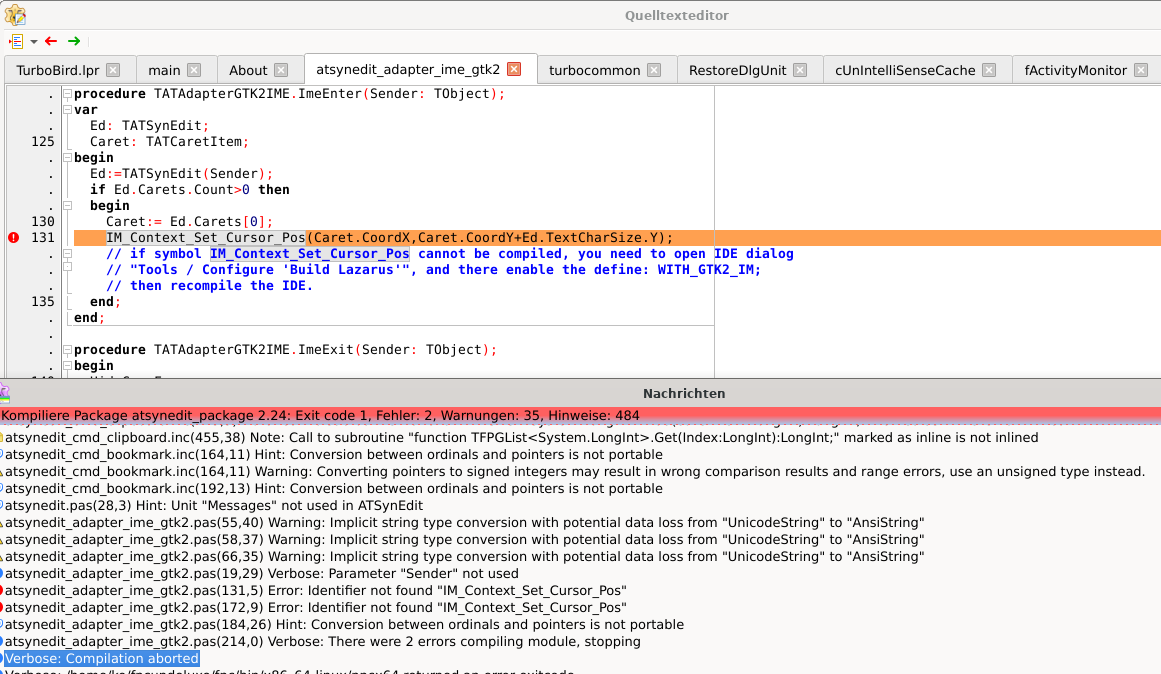Click the red compile summary header
The height and width of the screenshot is (674, 1161).
tap(580, 414)
